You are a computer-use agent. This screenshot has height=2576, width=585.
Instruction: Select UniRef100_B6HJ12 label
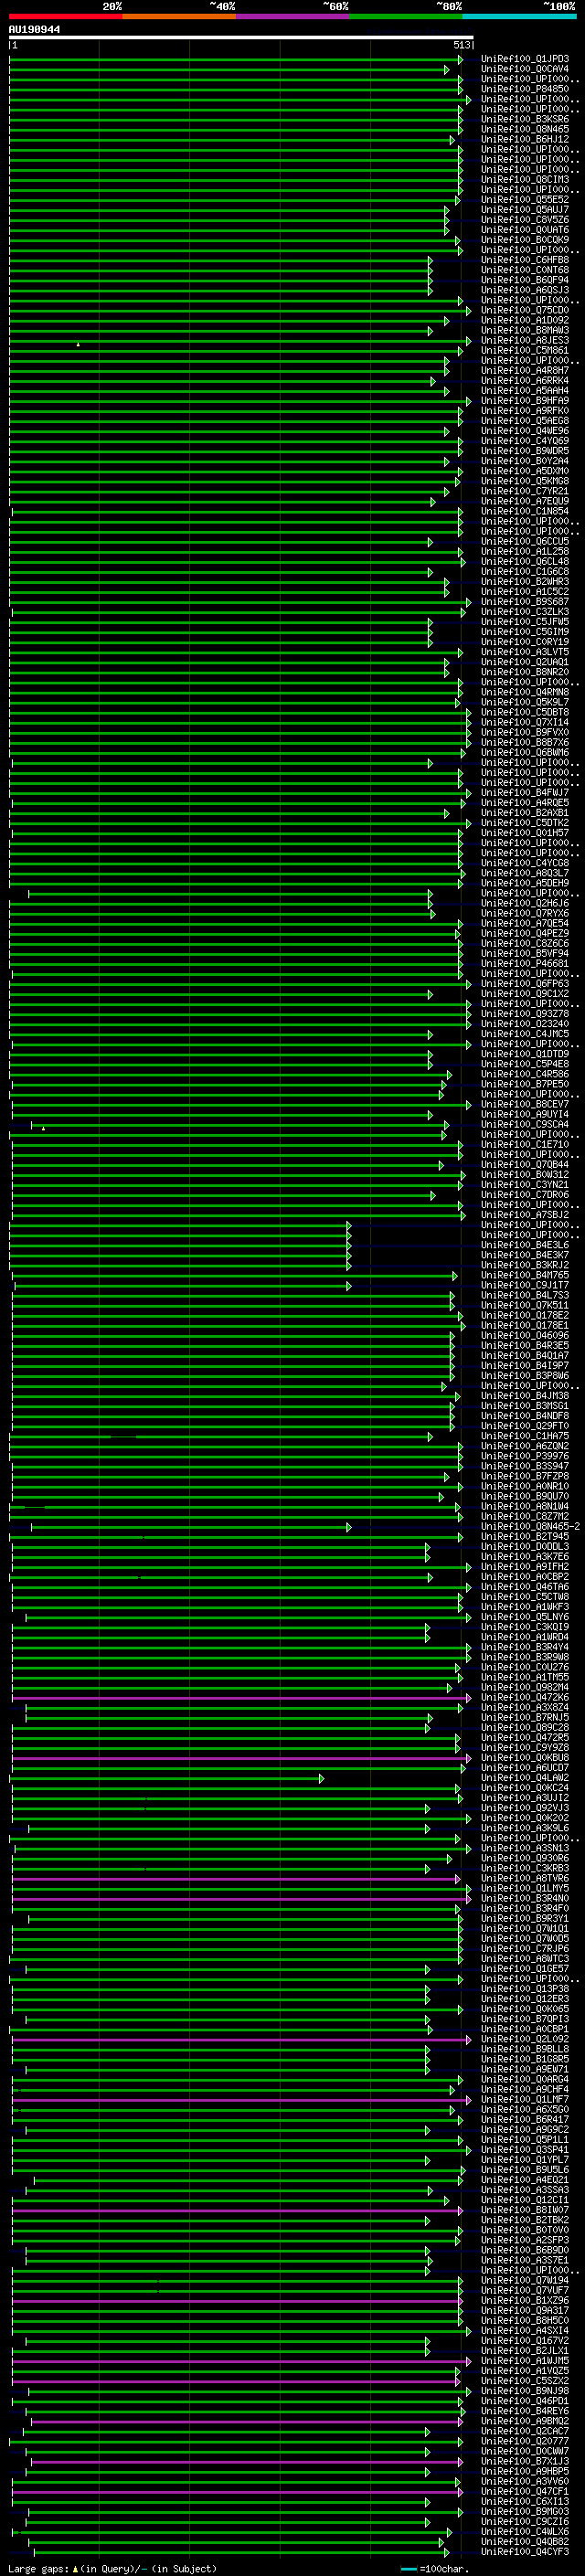525,139
